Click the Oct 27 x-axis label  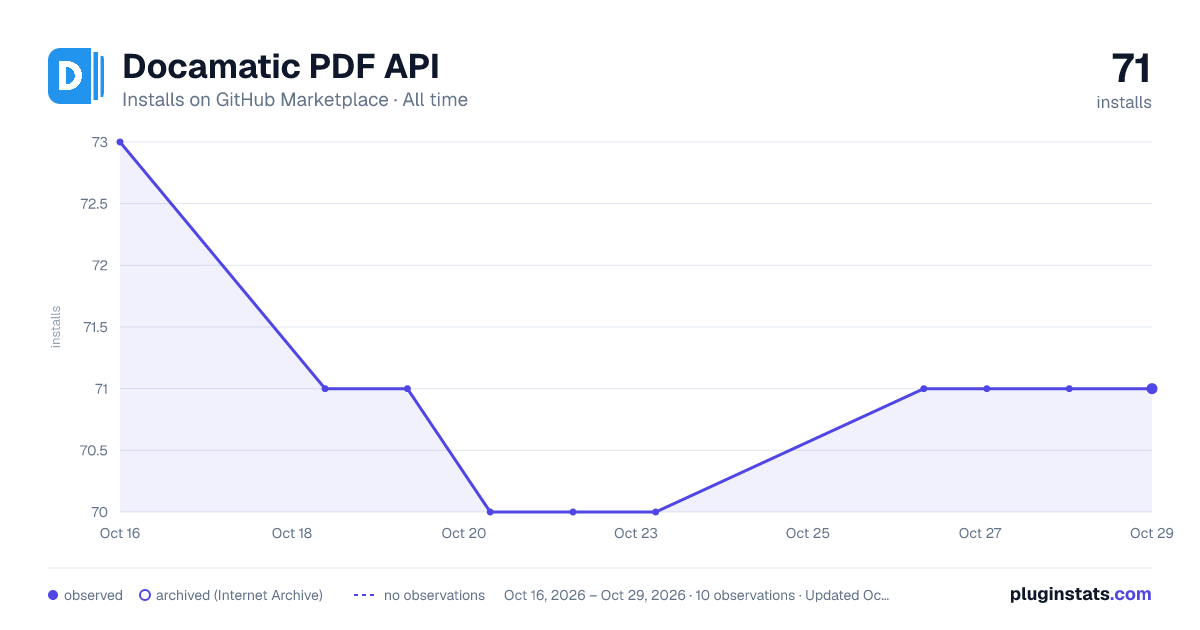click(980, 533)
